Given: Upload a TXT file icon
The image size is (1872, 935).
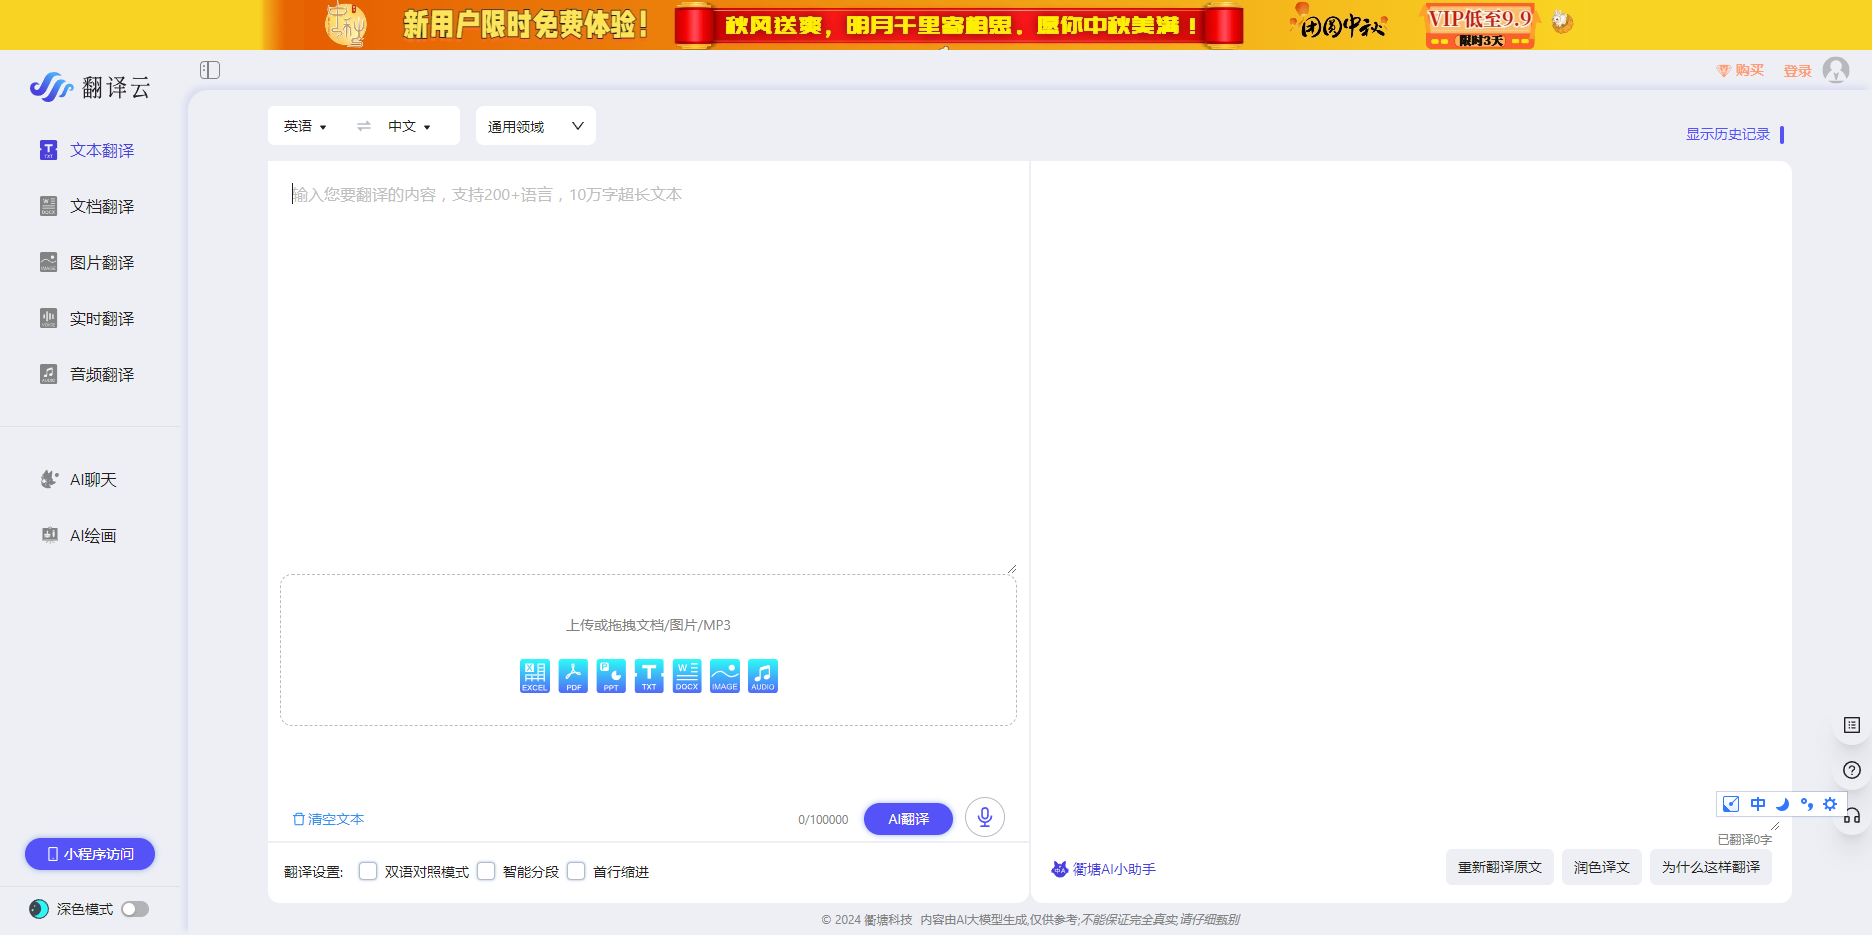Looking at the screenshot, I should pos(649,676).
